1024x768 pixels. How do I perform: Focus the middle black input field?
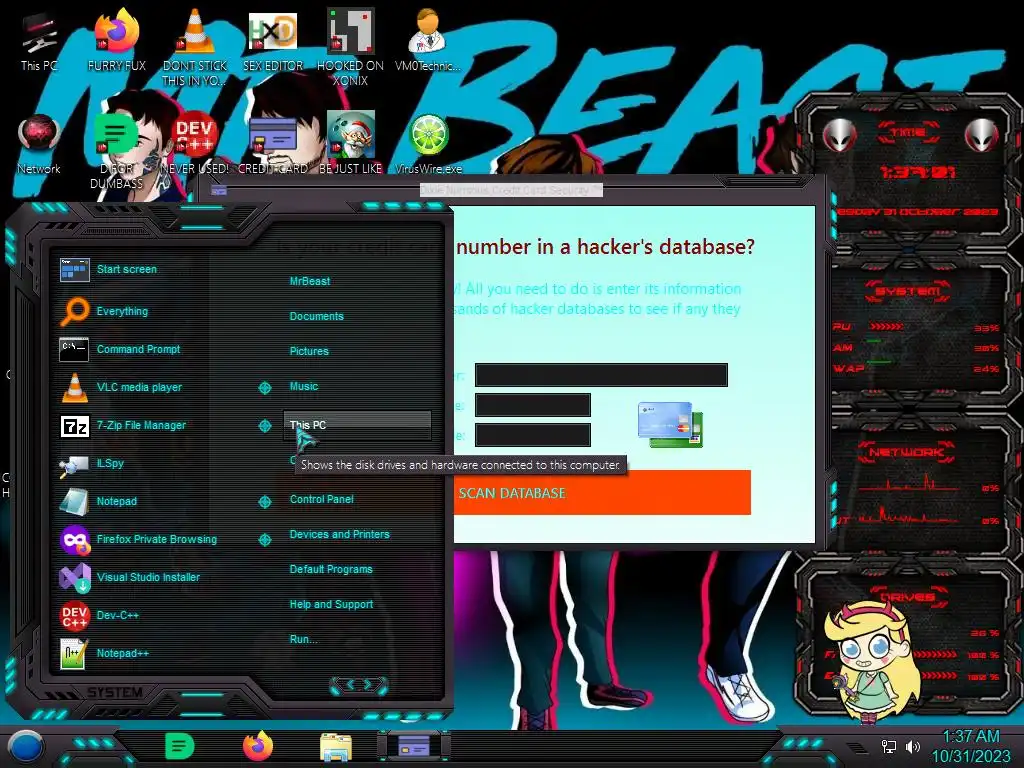[x=533, y=405]
